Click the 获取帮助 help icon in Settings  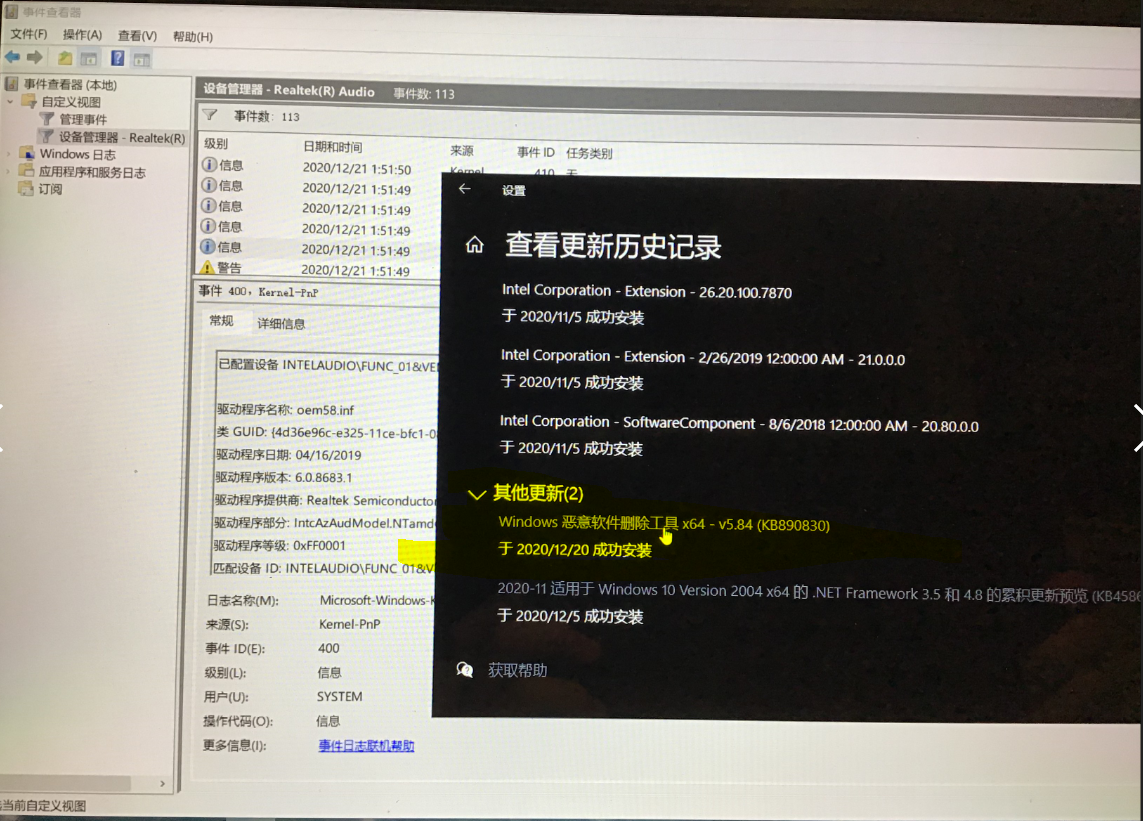click(463, 670)
